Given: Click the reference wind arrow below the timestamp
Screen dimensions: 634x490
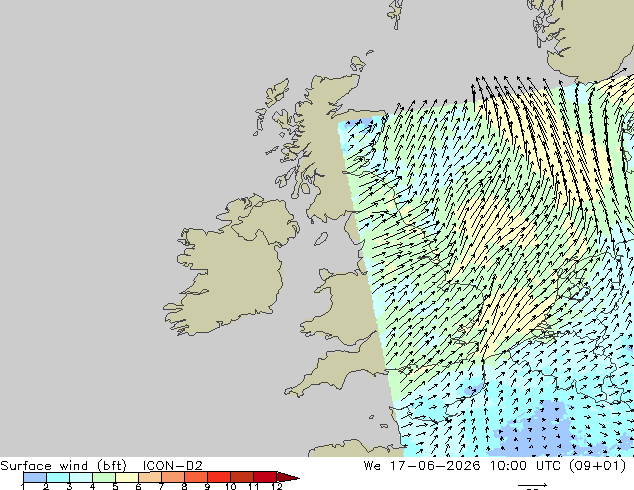Looking at the screenshot, I should click(533, 485).
